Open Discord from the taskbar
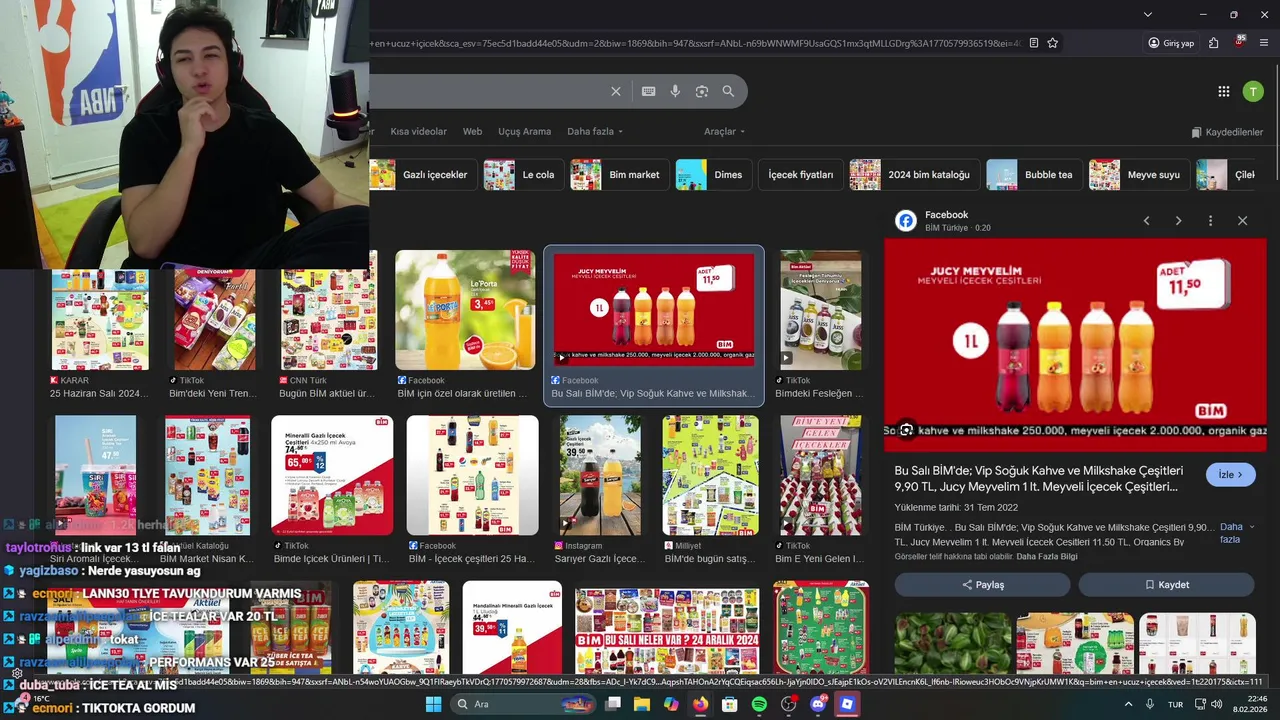Image resolution: width=1280 pixels, height=720 pixels. [818, 704]
